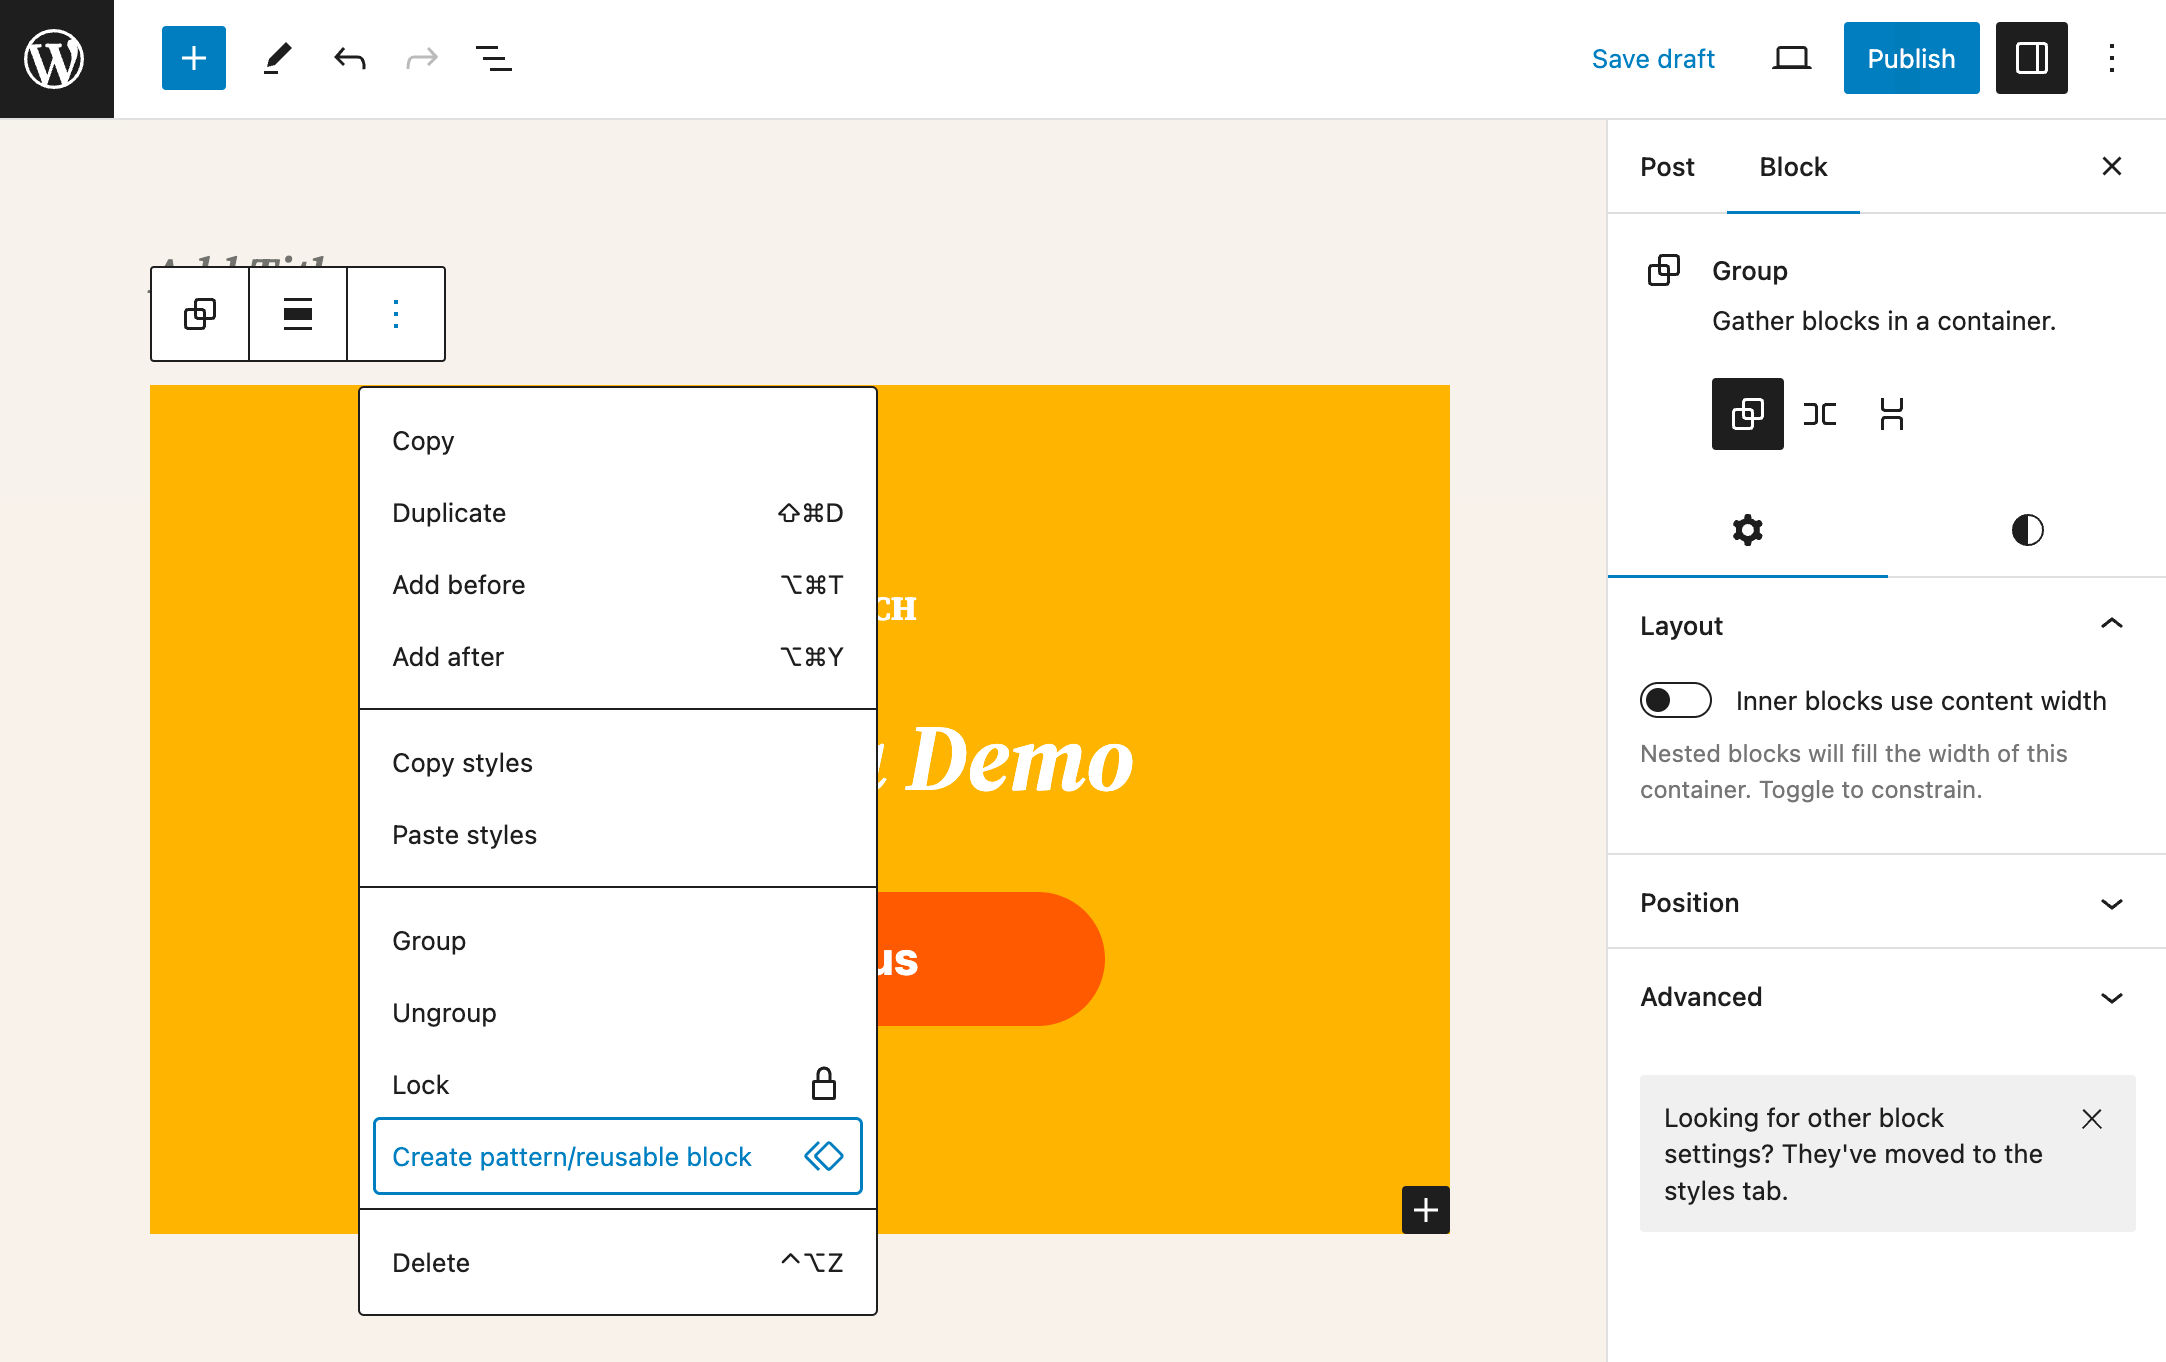Image resolution: width=2166 pixels, height=1362 pixels.
Task: Click the WordPress logo icon
Action: point(56,58)
